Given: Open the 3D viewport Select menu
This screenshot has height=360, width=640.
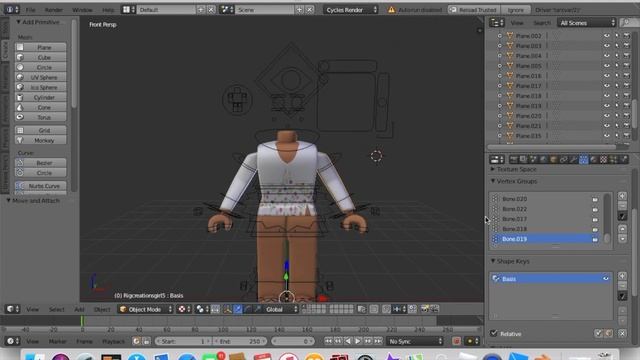Looking at the screenshot, I should pyautogui.click(x=56, y=309).
